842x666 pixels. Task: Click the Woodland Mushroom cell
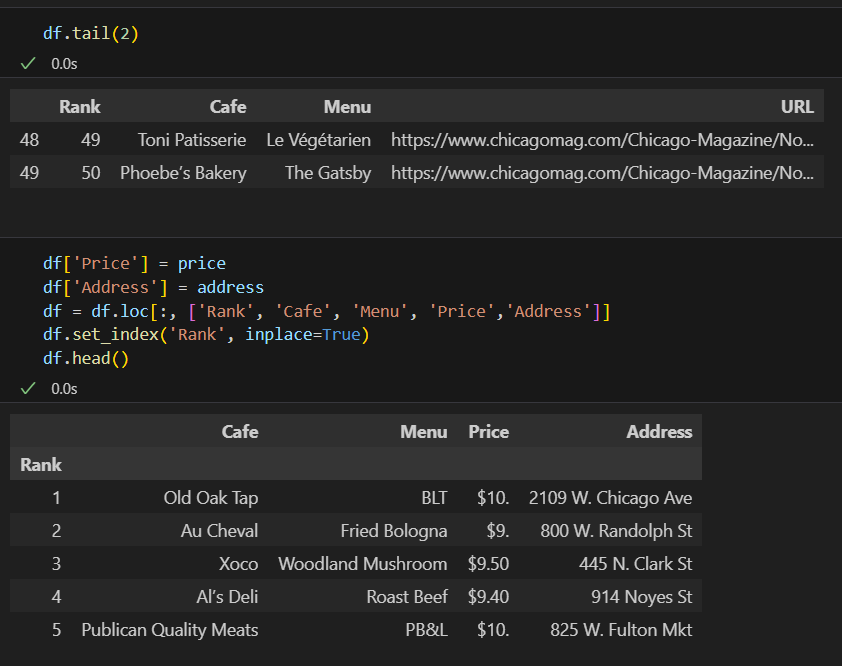pyautogui.click(x=362, y=564)
